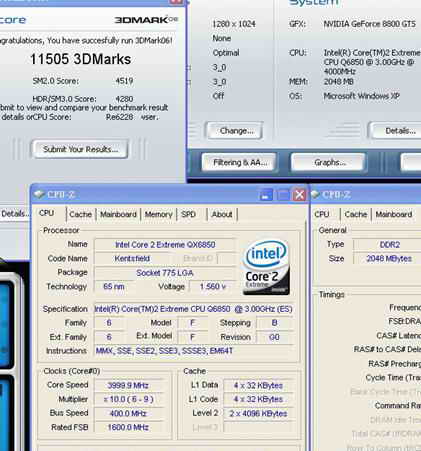
Task: Click the Voltage value 1.560 v
Action: (213, 286)
